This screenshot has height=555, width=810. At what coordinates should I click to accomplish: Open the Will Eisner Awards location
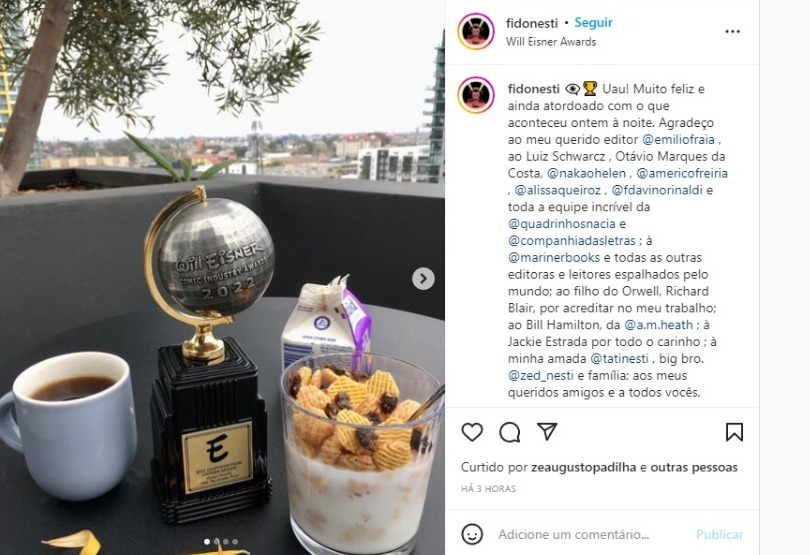pos(551,42)
